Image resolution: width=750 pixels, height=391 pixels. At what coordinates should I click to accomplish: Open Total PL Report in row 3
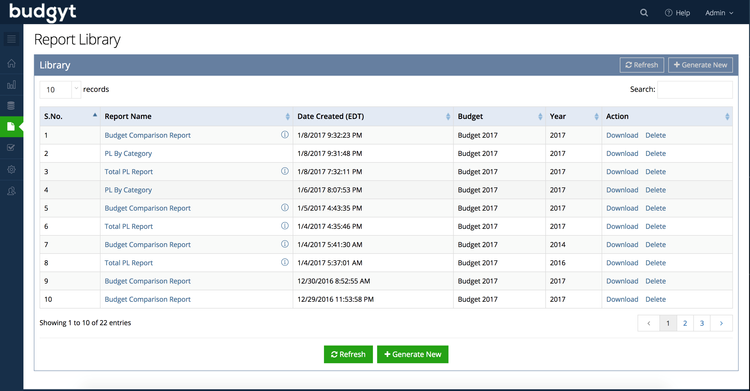129,172
